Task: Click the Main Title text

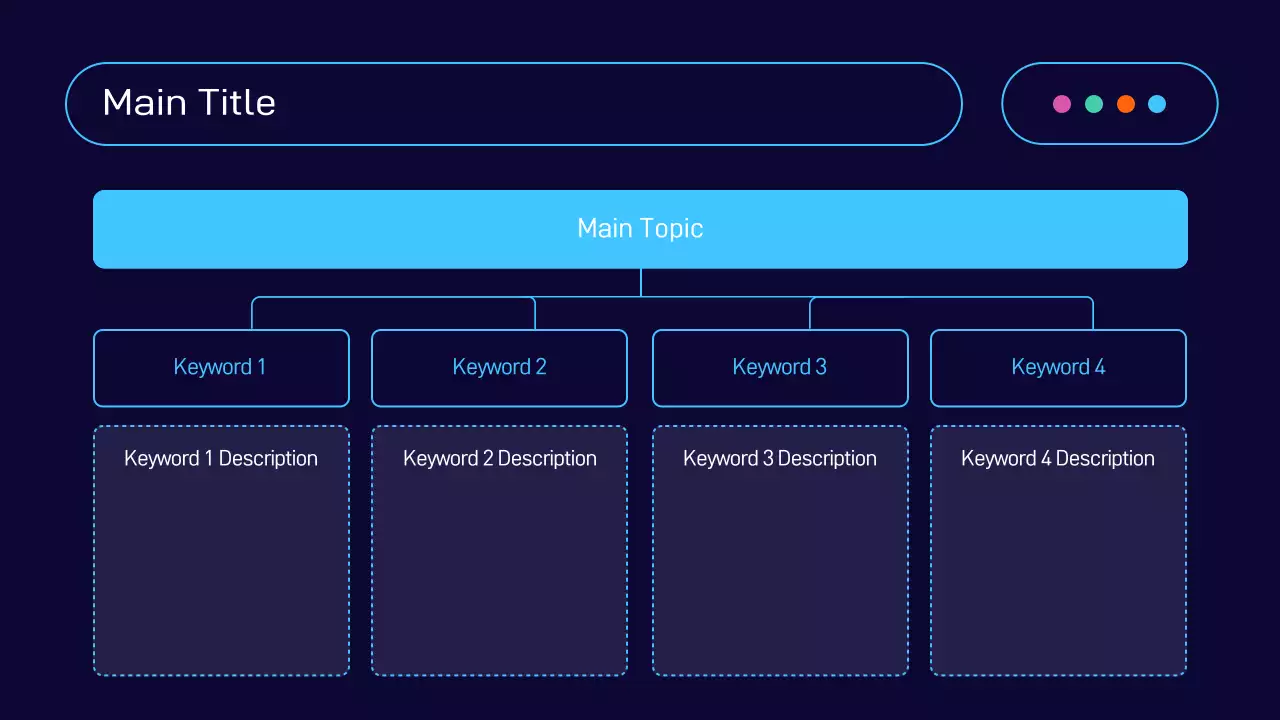Action: pos(189,103)
